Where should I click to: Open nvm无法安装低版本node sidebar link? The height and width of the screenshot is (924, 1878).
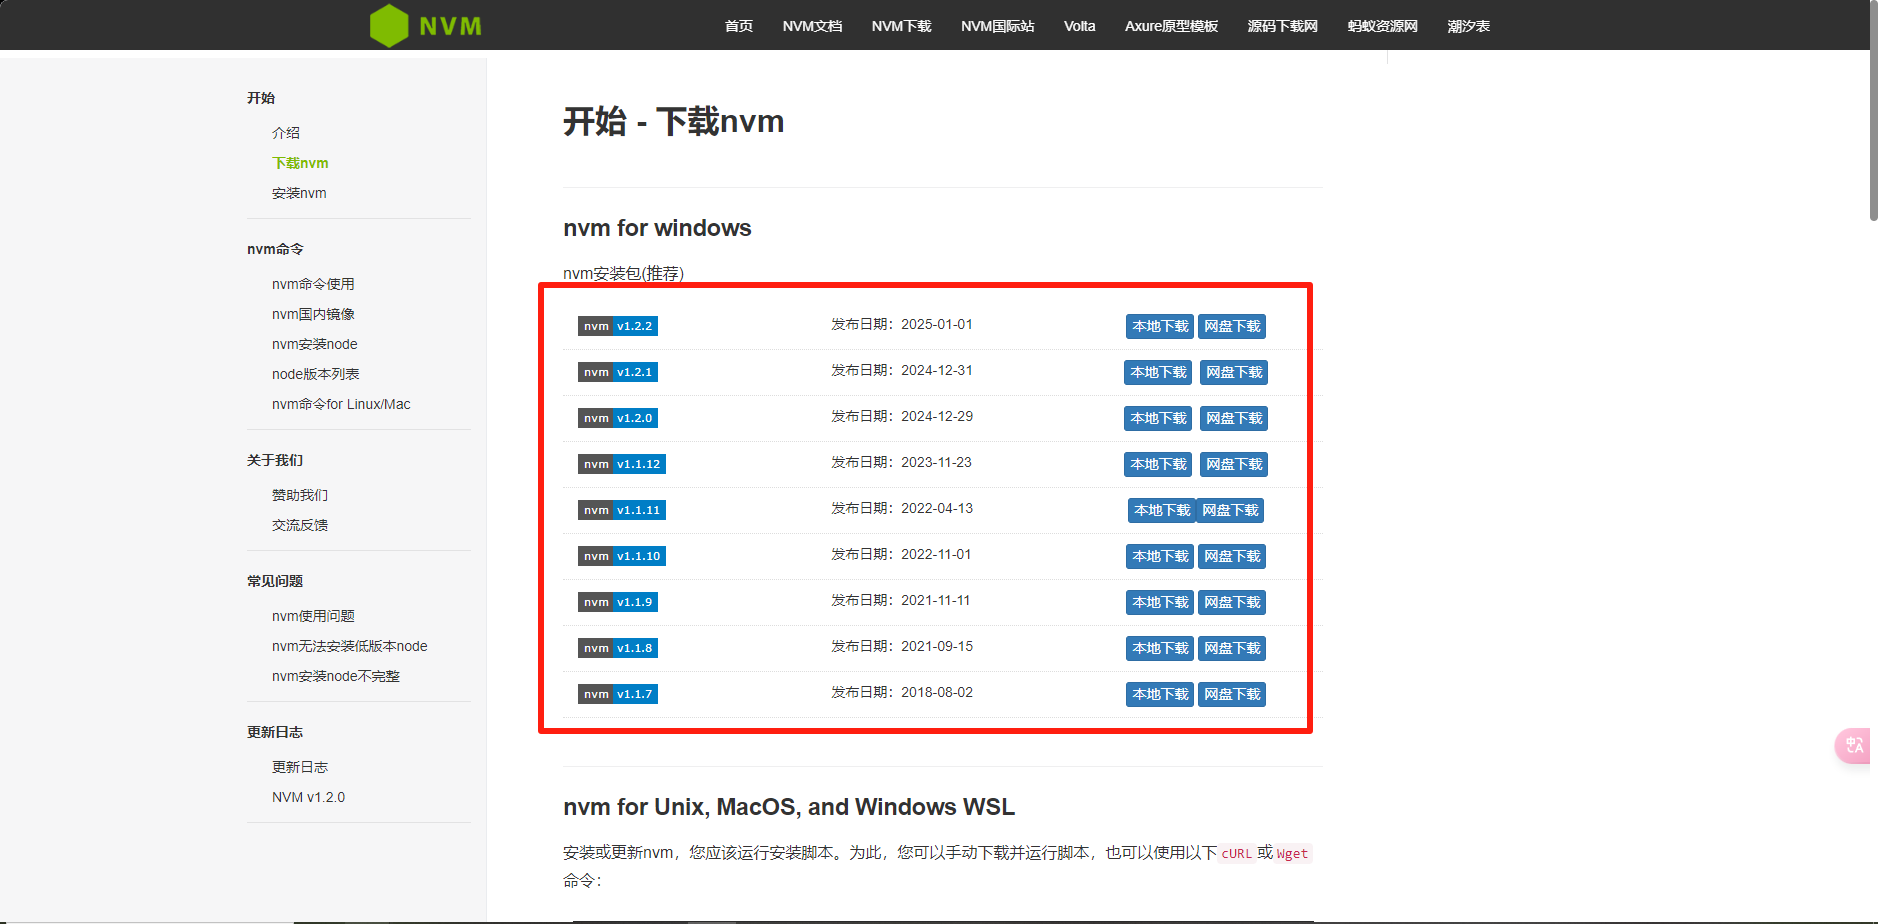click(349, 646)
